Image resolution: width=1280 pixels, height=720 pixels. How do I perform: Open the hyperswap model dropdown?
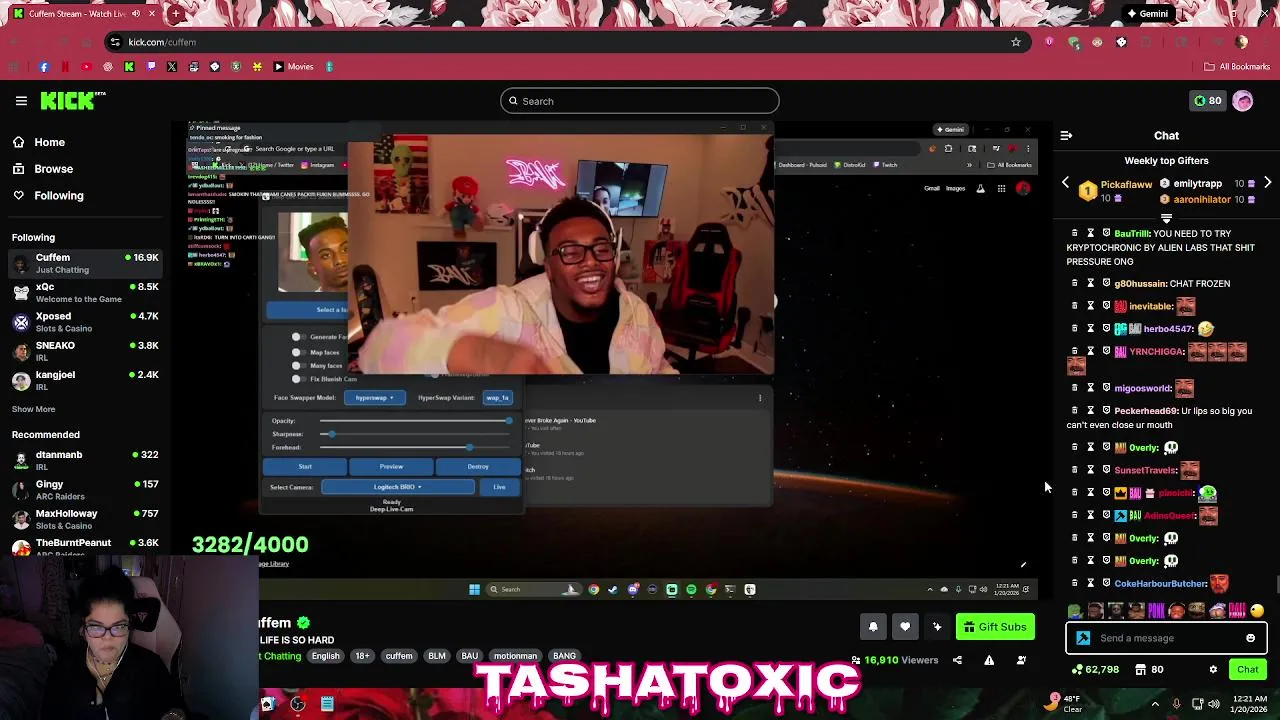pos(375,398)
